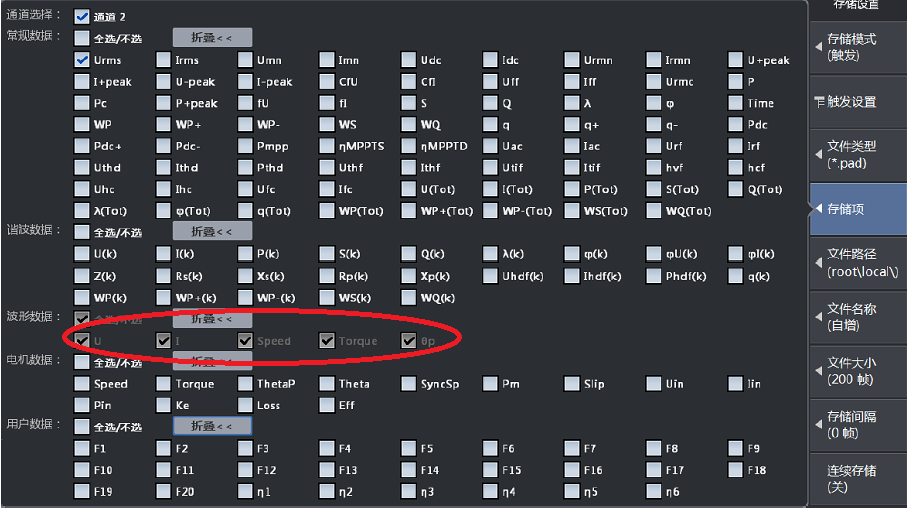Open 文件路径 (root\local\) setting
Screen dimensions: 908x510
tap(858, 263)
